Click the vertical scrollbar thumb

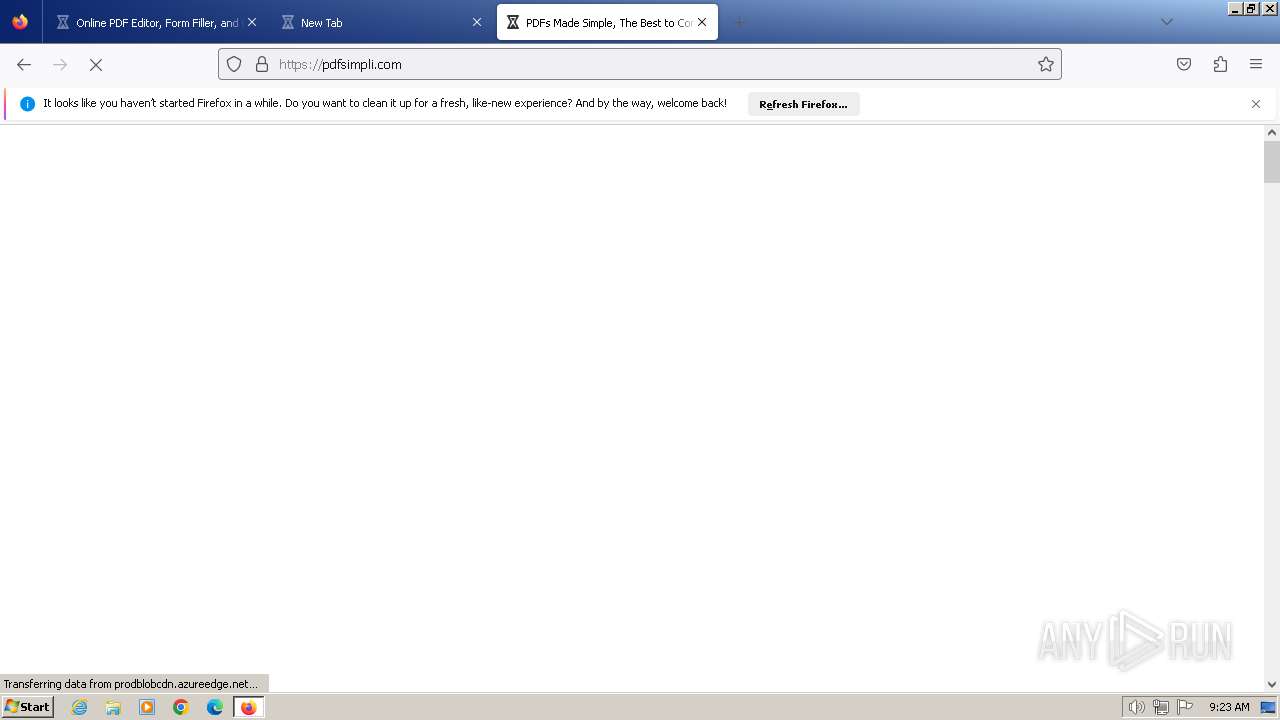coord(1272,162)
